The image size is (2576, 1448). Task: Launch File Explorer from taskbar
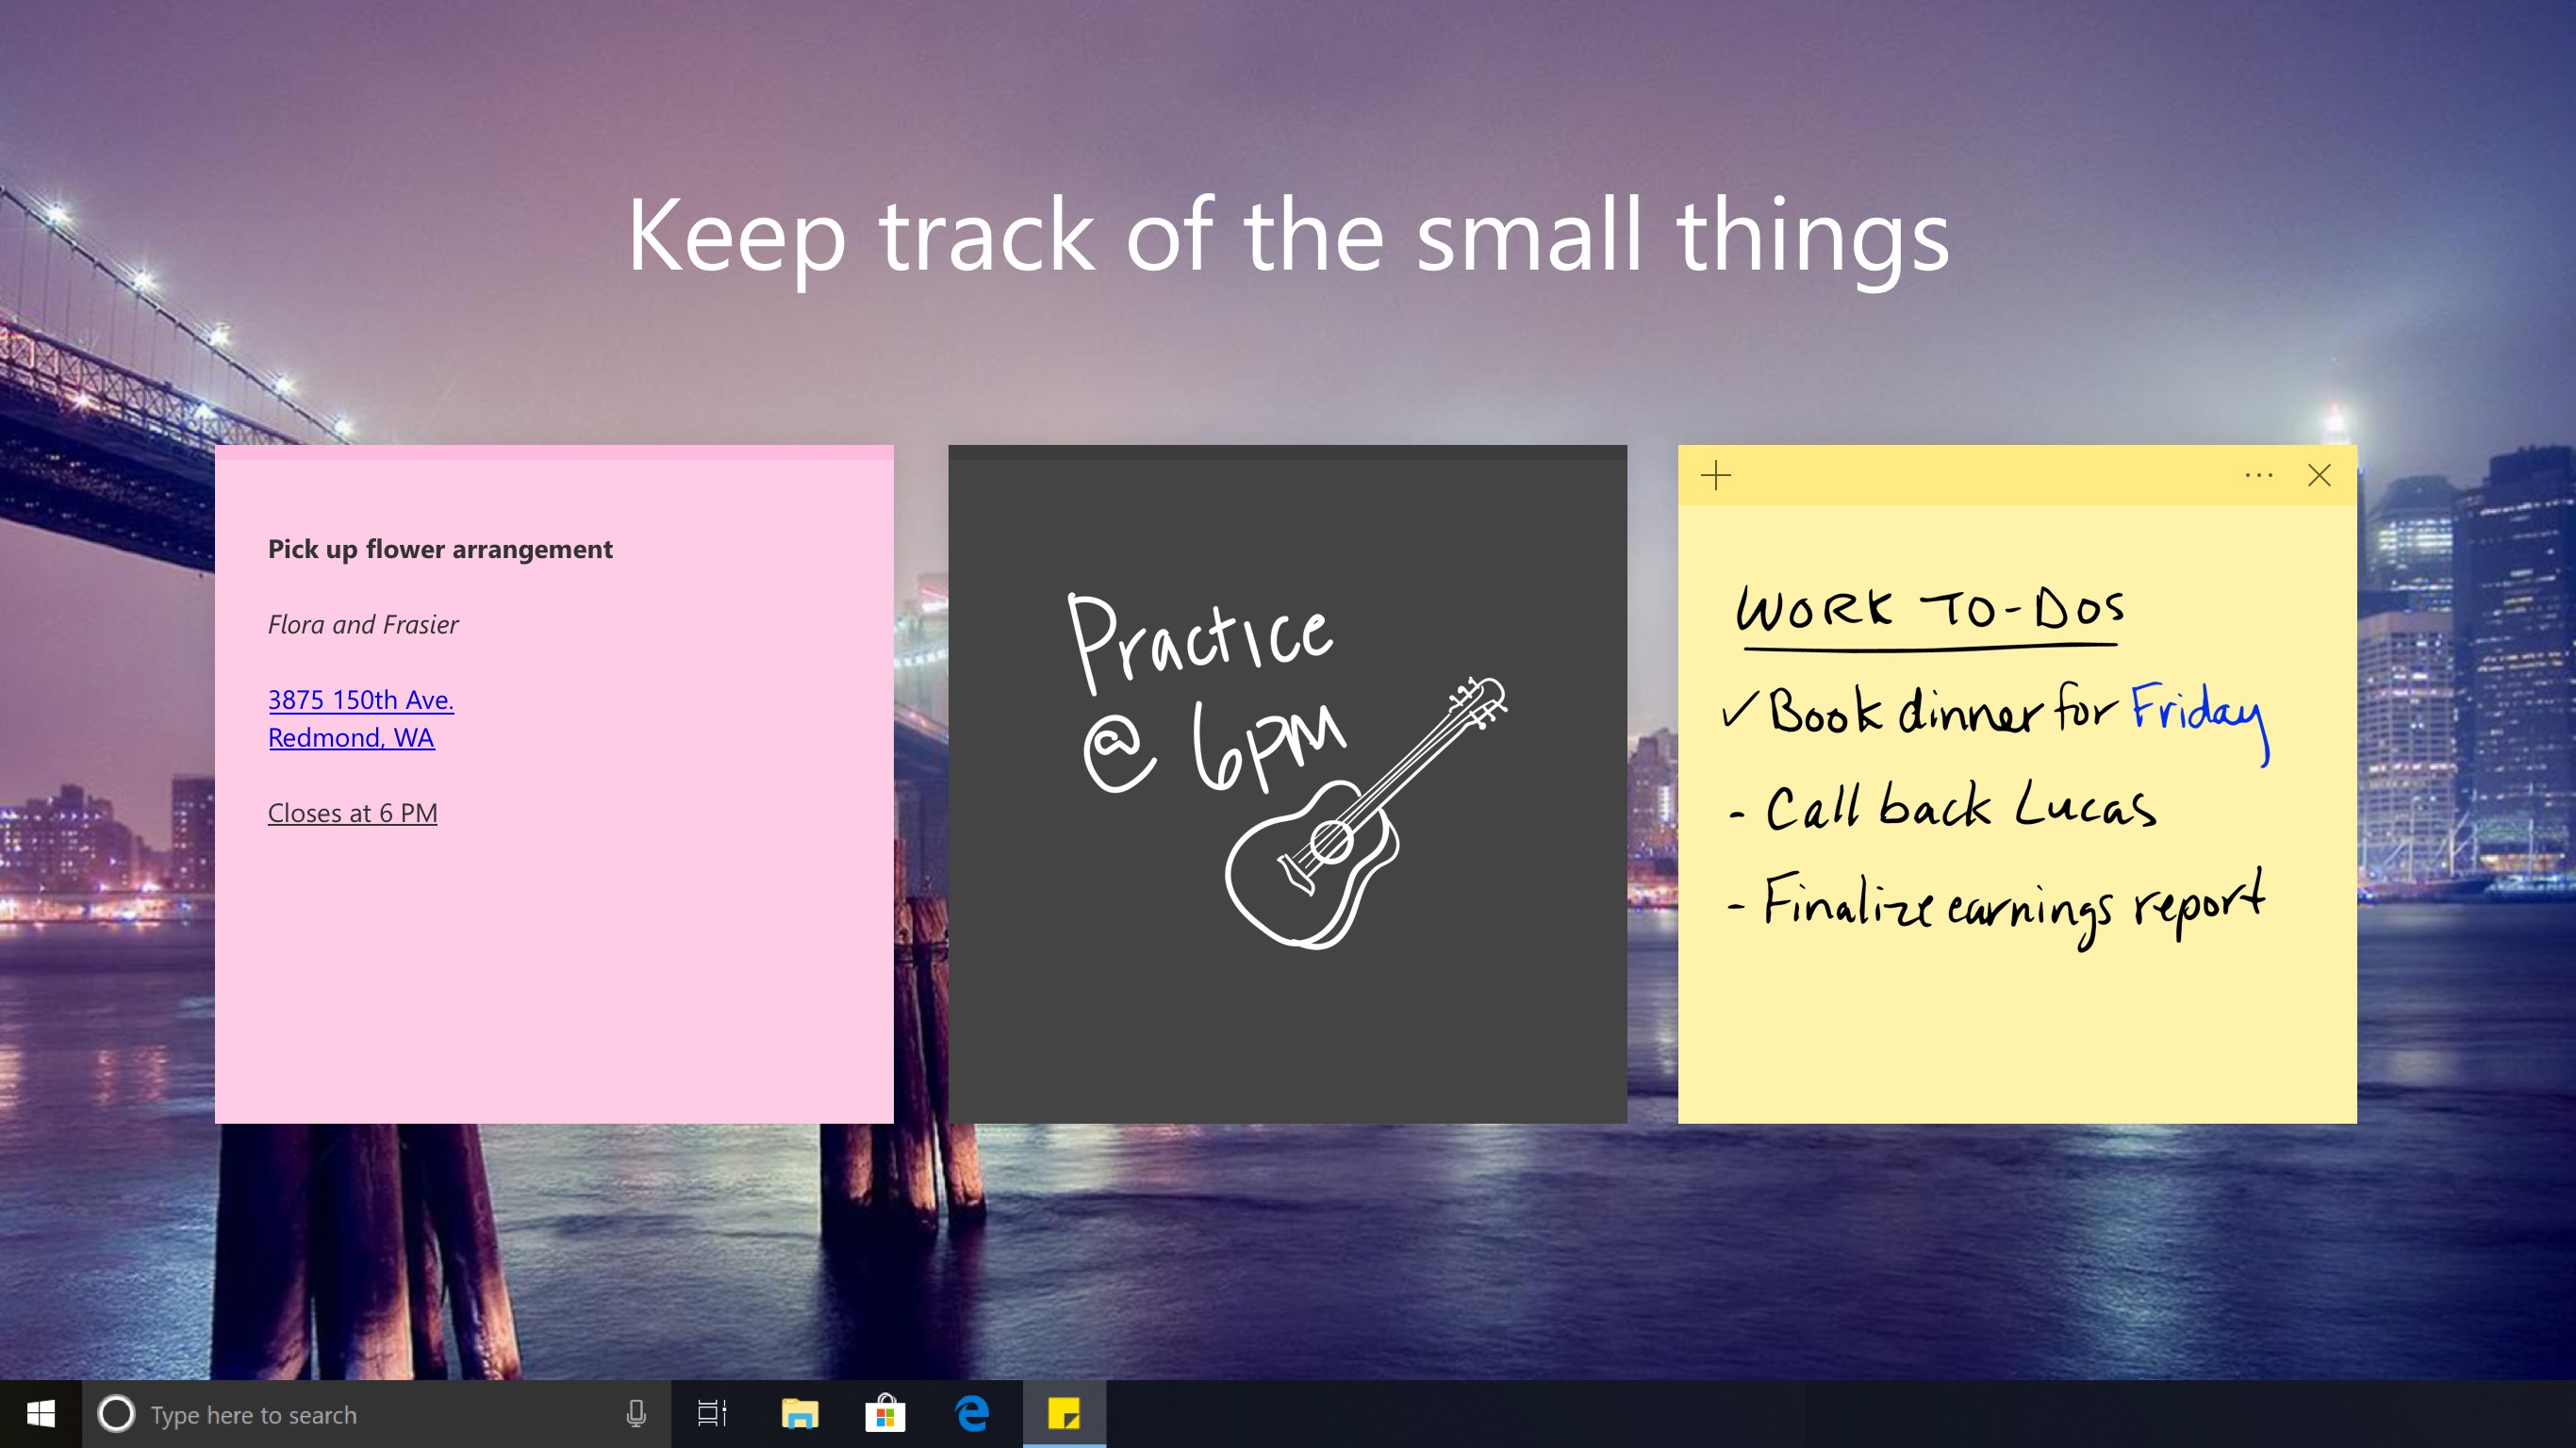(x=799, y=1414)
